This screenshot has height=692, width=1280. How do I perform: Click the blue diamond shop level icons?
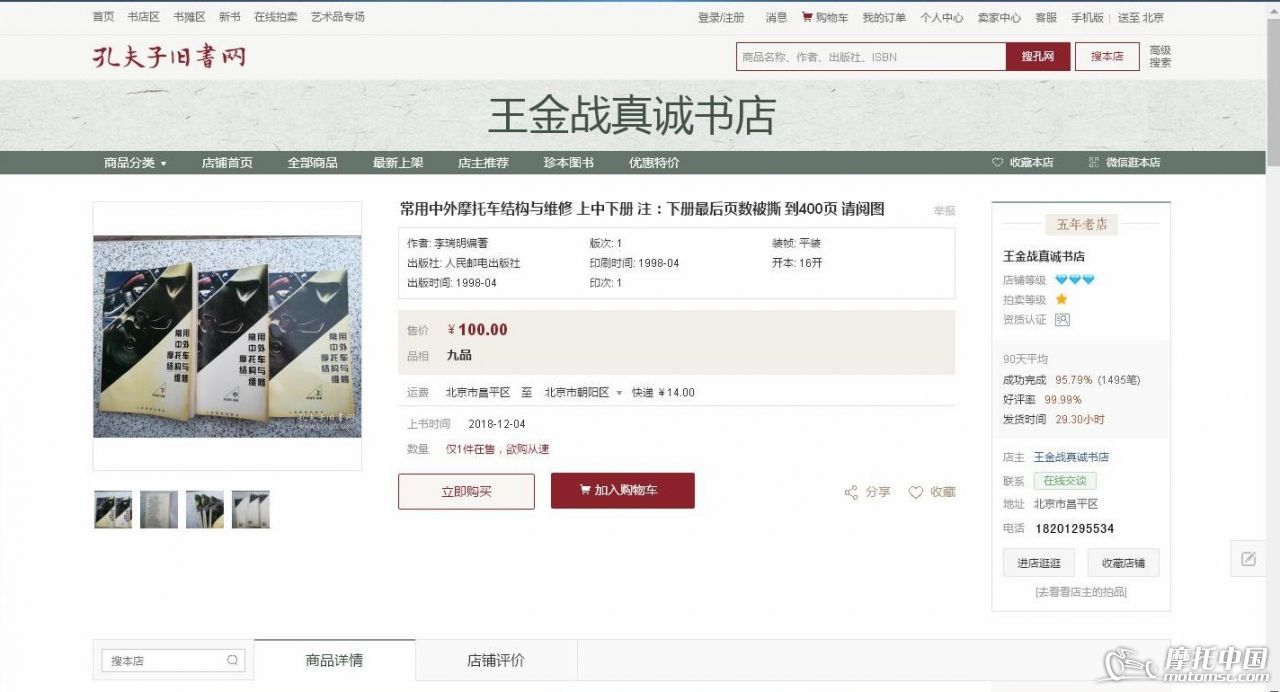1075,280
